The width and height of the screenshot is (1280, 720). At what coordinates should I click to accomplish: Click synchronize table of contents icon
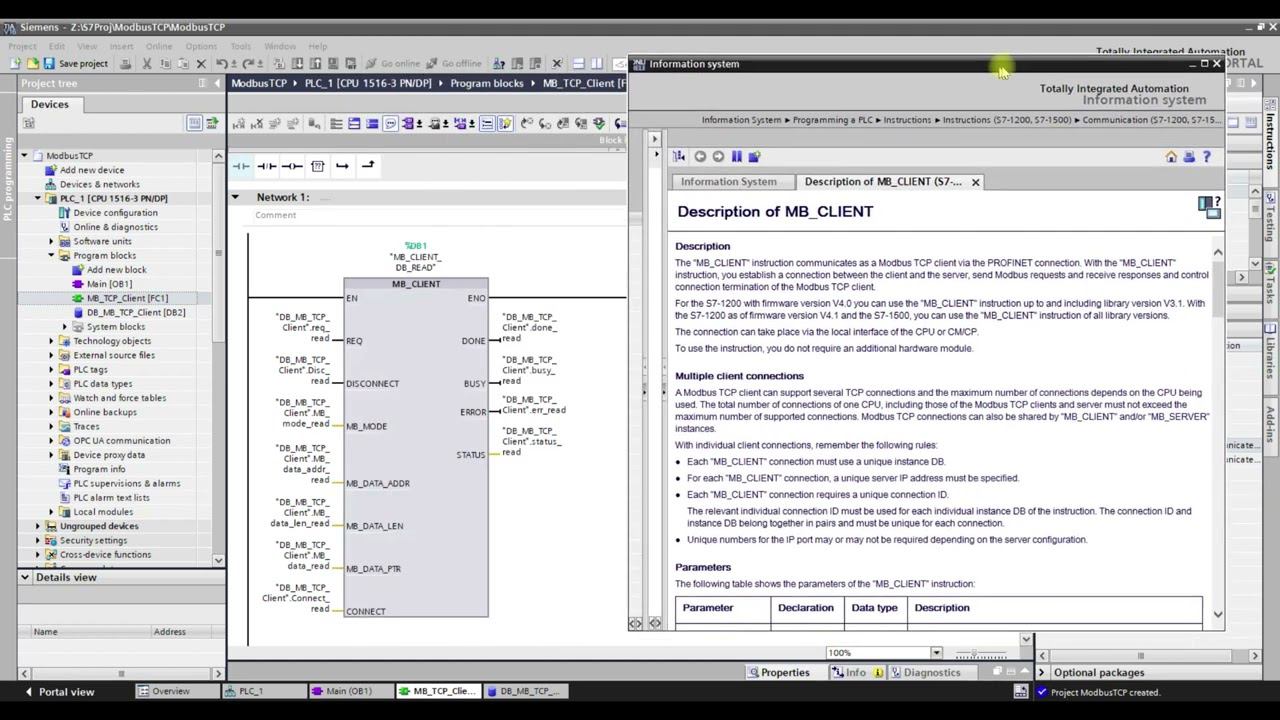pos(679,157)
